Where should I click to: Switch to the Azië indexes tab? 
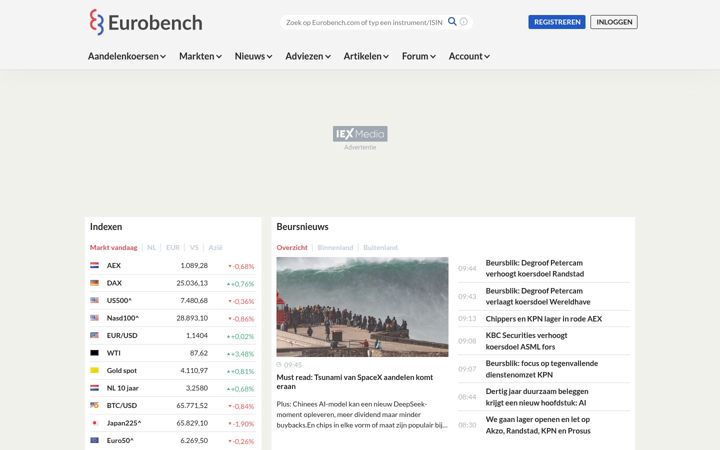215,248
